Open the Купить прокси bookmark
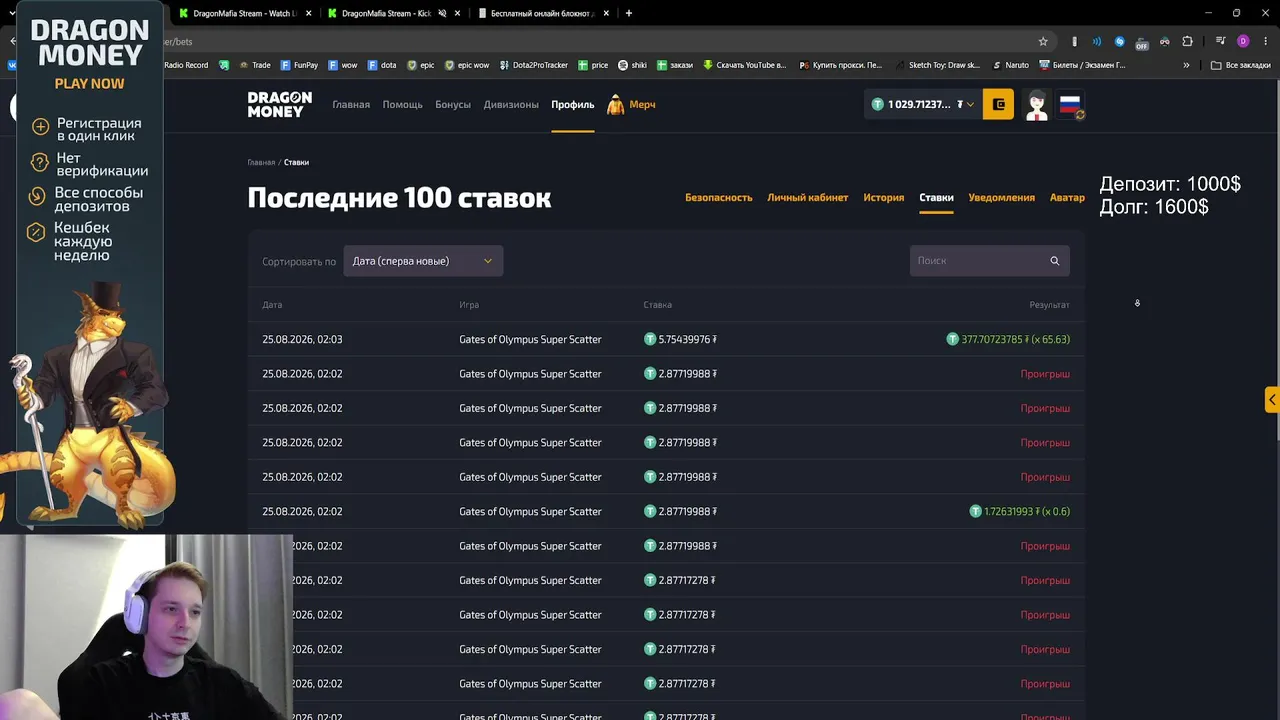The width and height of the screenshot is (1280, 720). (842, 65)
